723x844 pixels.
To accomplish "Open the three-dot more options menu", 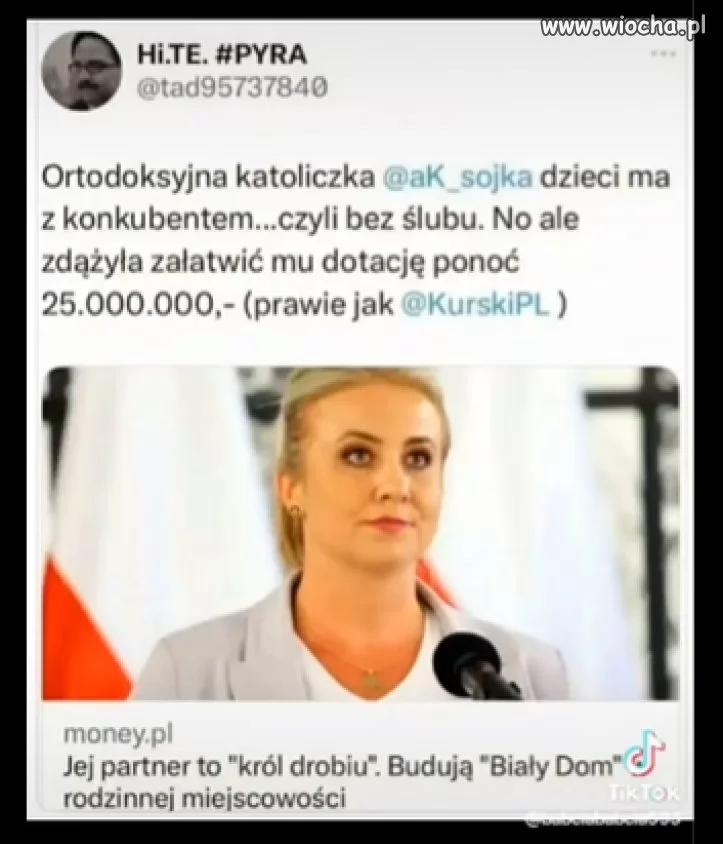I will pyautogui.click(x=663, y=53).
